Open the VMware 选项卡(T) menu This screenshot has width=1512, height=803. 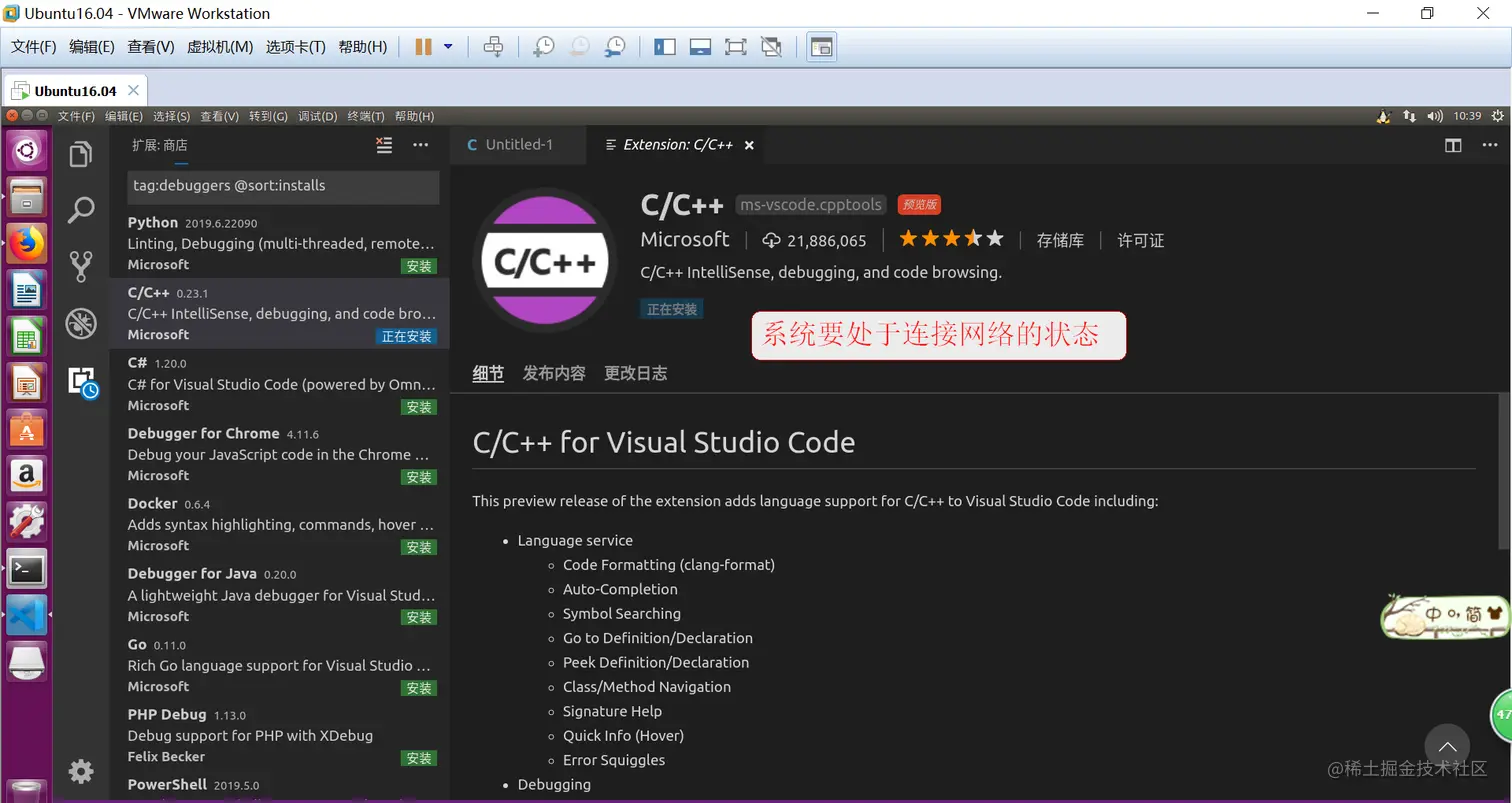(x=296, y=47)
